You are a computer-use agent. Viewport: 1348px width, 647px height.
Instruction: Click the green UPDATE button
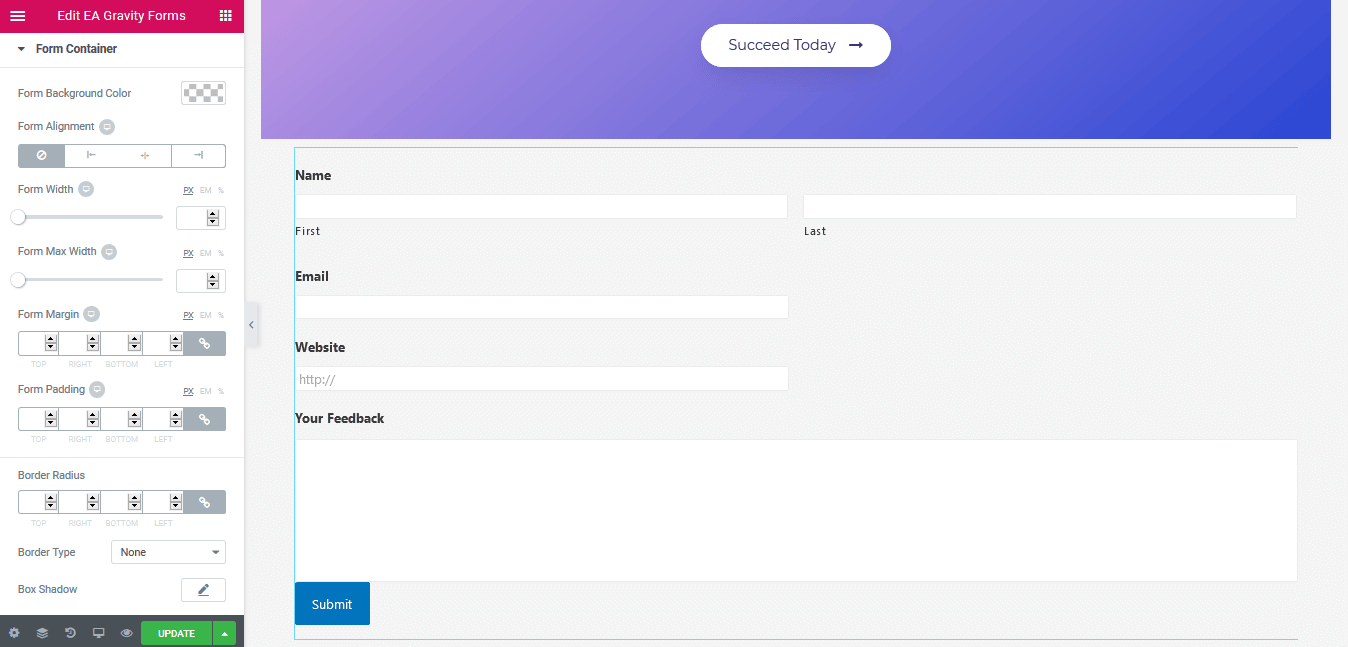pos(176,633)
